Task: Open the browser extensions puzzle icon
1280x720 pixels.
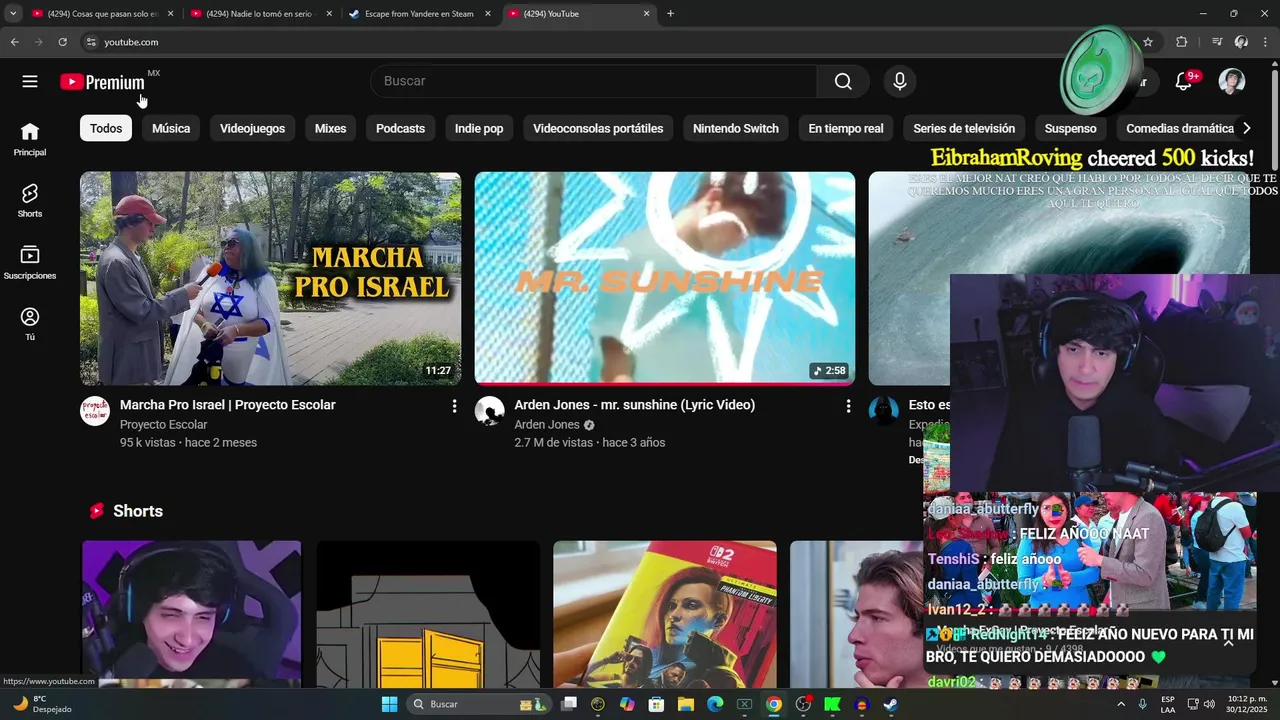Action: (1181, 42)
